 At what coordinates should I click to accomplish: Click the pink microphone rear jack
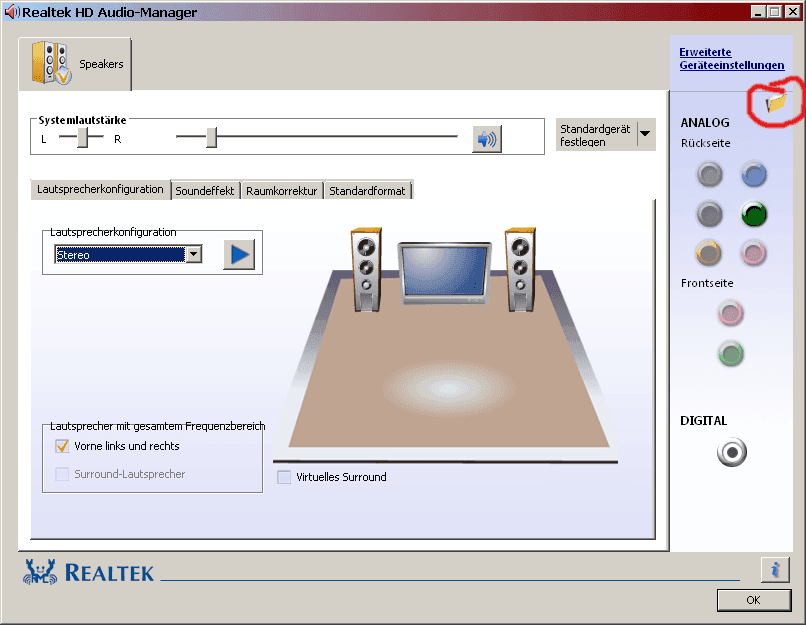[x=754, y=253]
